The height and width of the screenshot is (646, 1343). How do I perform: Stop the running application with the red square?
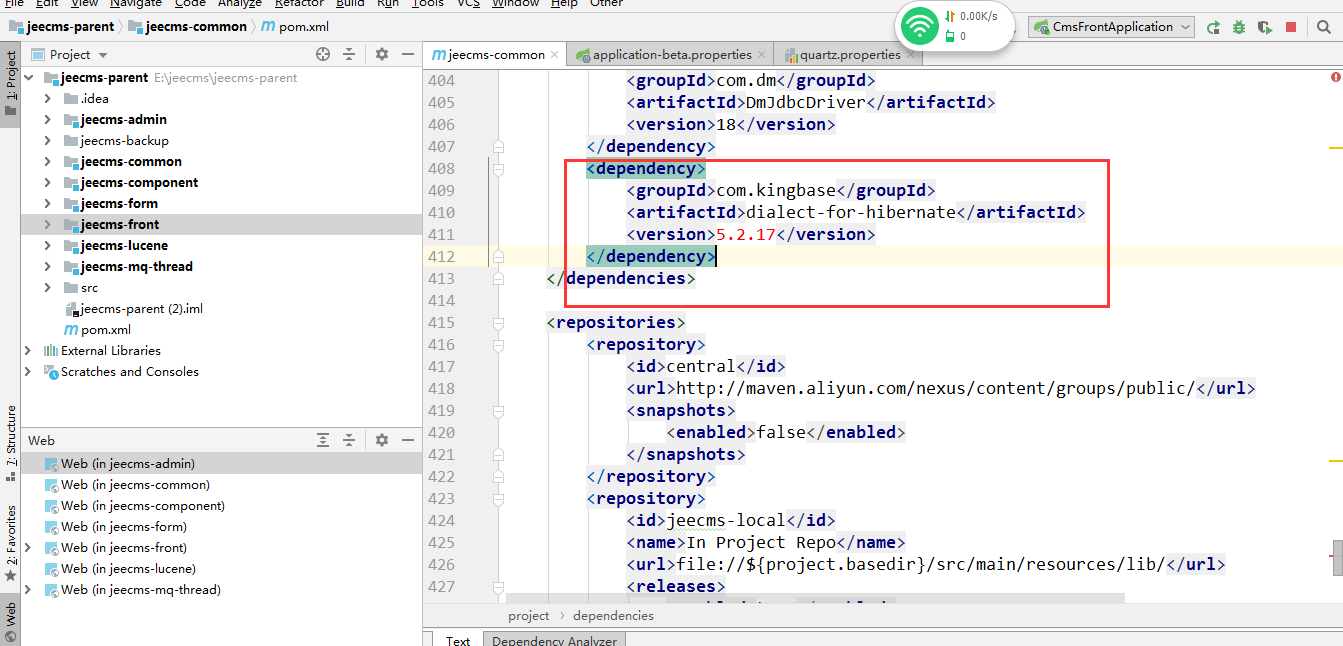(x=1291, y=28)
